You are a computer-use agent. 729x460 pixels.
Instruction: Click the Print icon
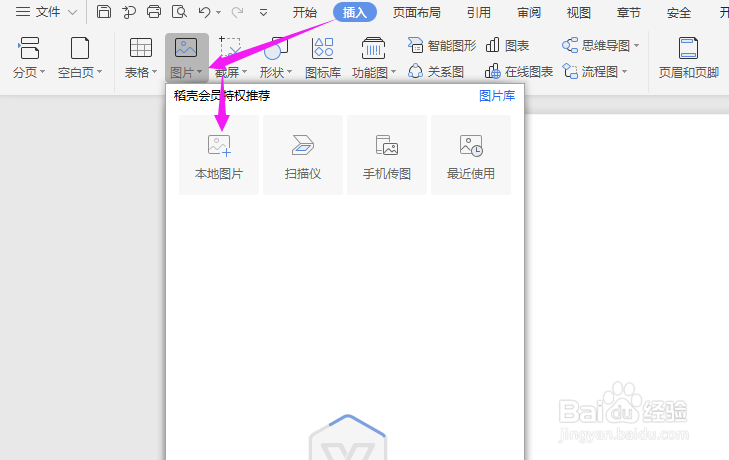(x=154, y=12)
